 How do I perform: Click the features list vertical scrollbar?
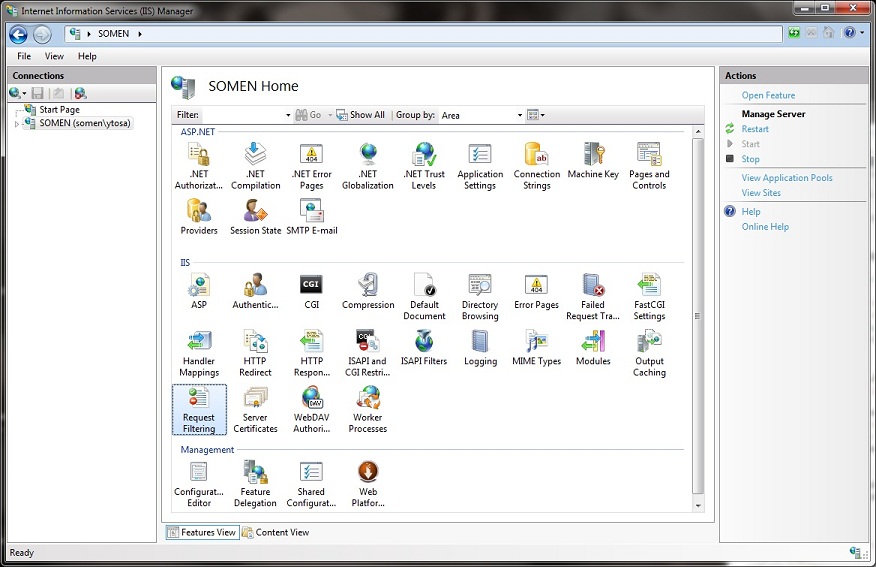(698, 318)
